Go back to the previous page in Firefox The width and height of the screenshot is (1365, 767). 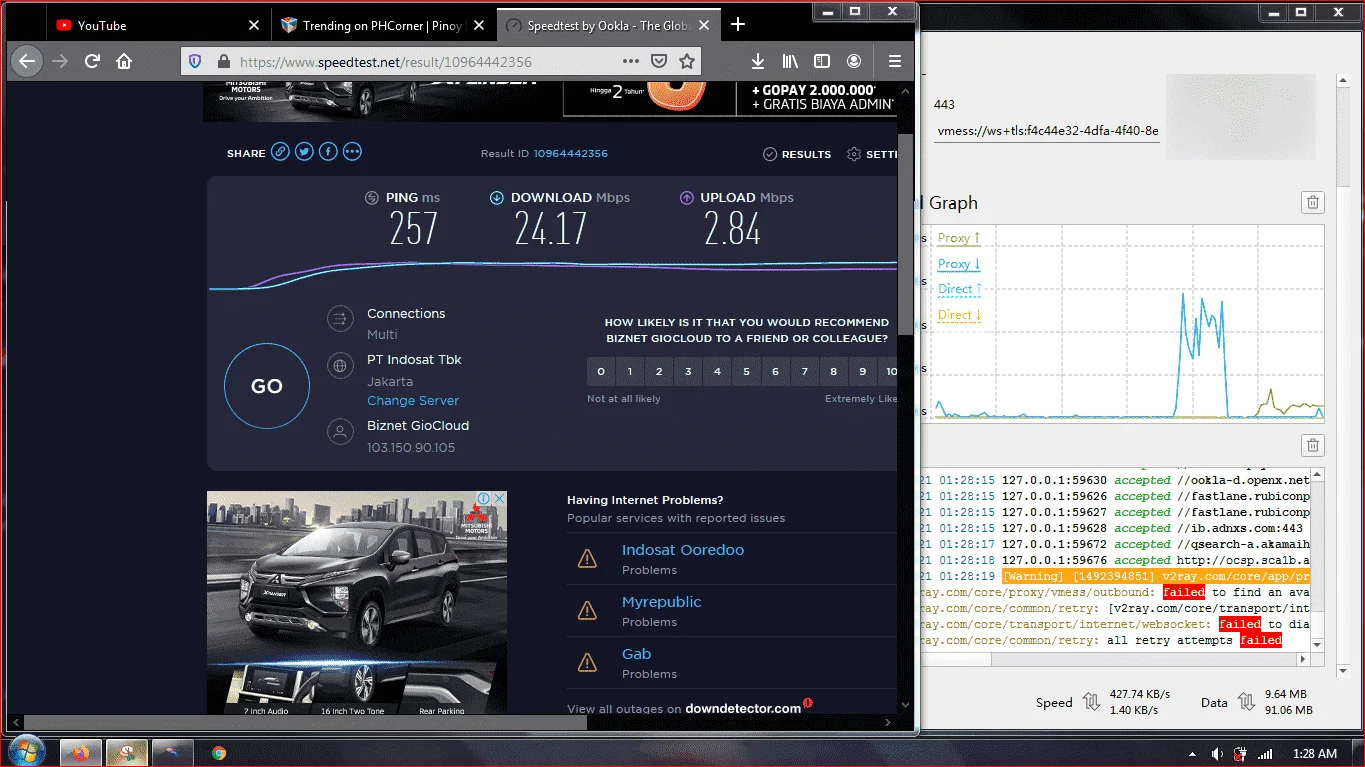pyautogui.click(x=27, y=61)
